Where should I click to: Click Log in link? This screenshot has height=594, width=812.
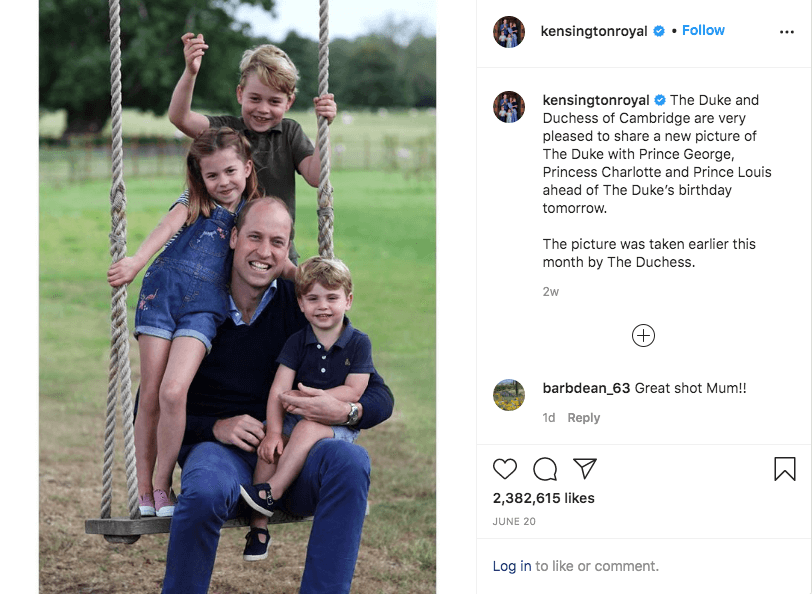tap(512, 566)
